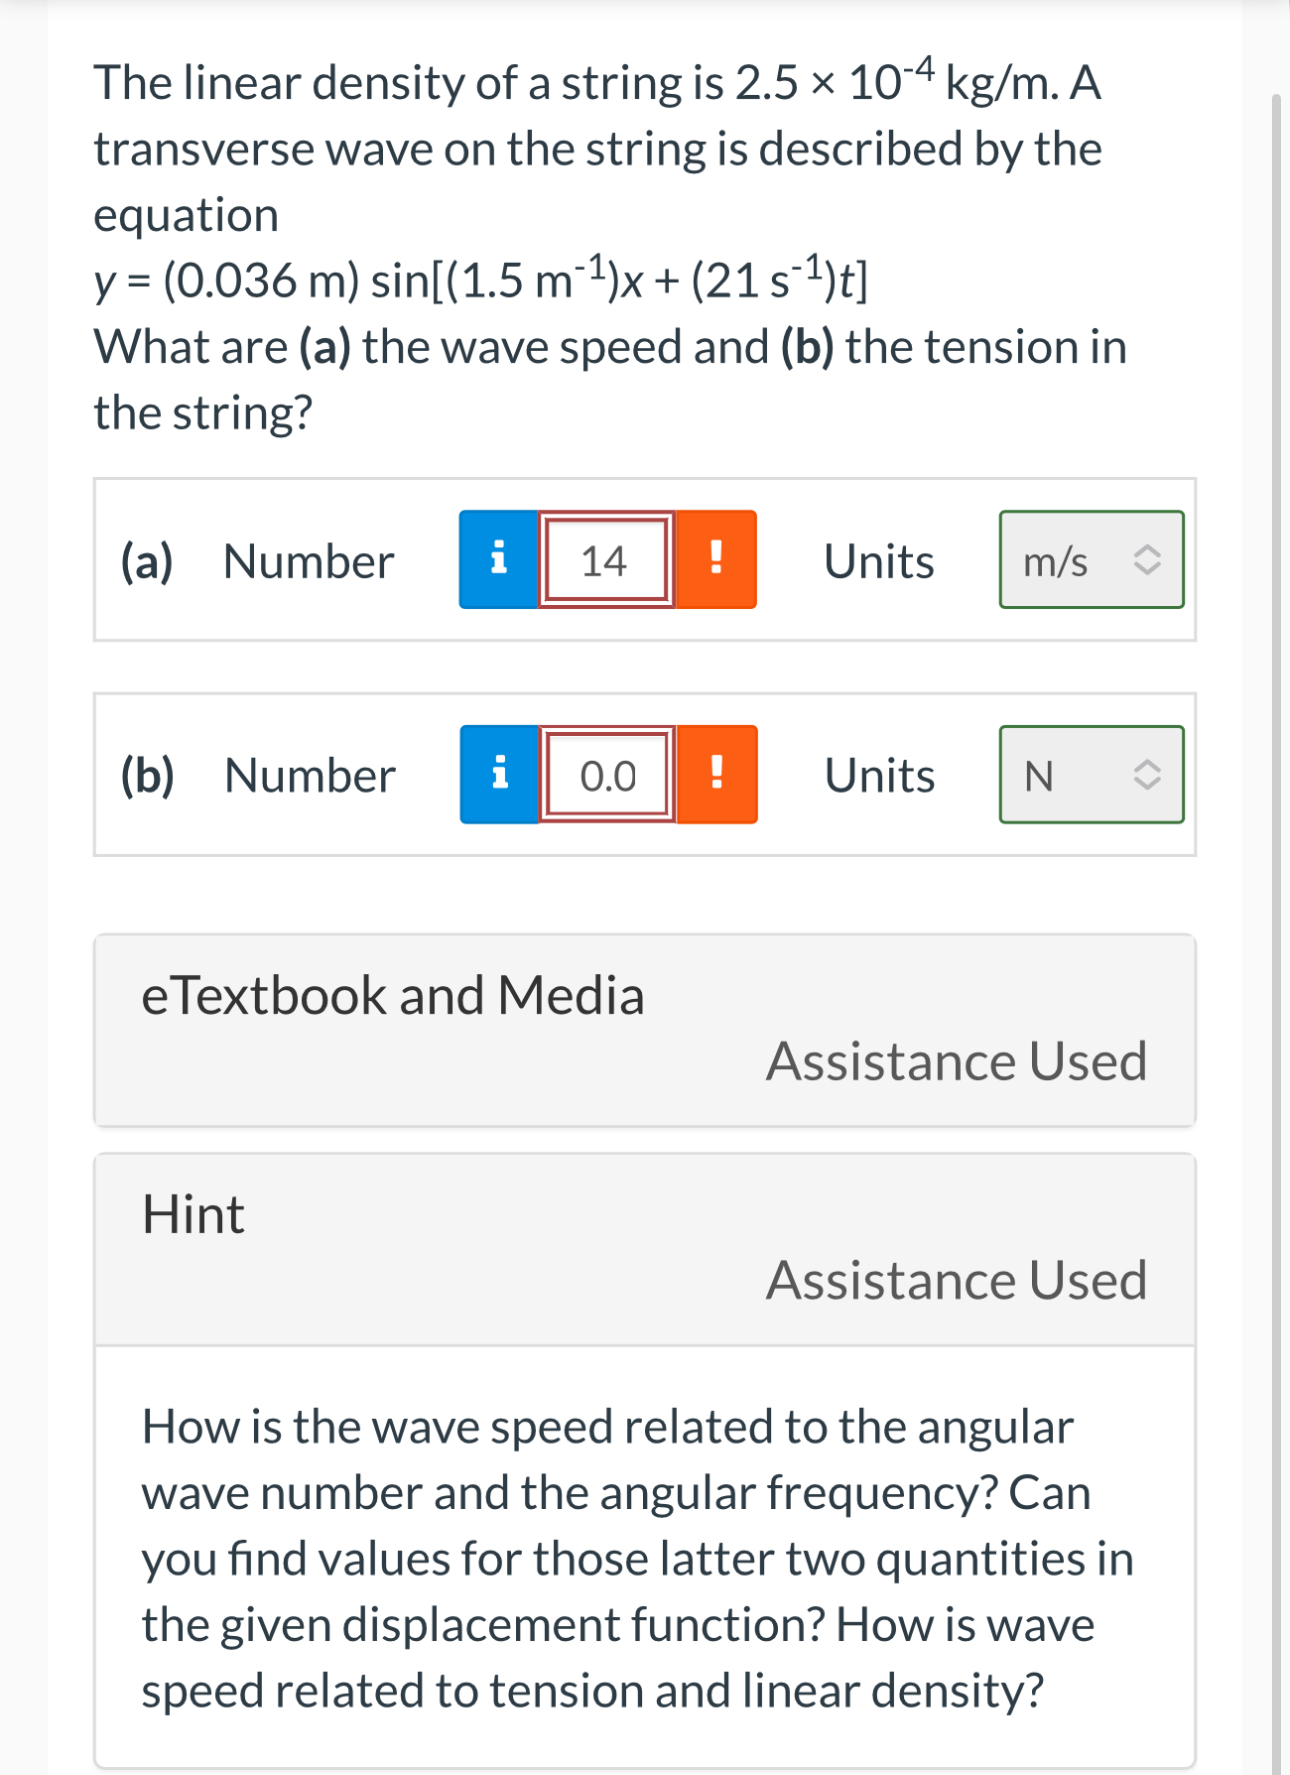Image resolution: width=1290 pixels, height=1775 pixels.
Task: Click the chevron on the N selector
Action: coord(1146,776)
